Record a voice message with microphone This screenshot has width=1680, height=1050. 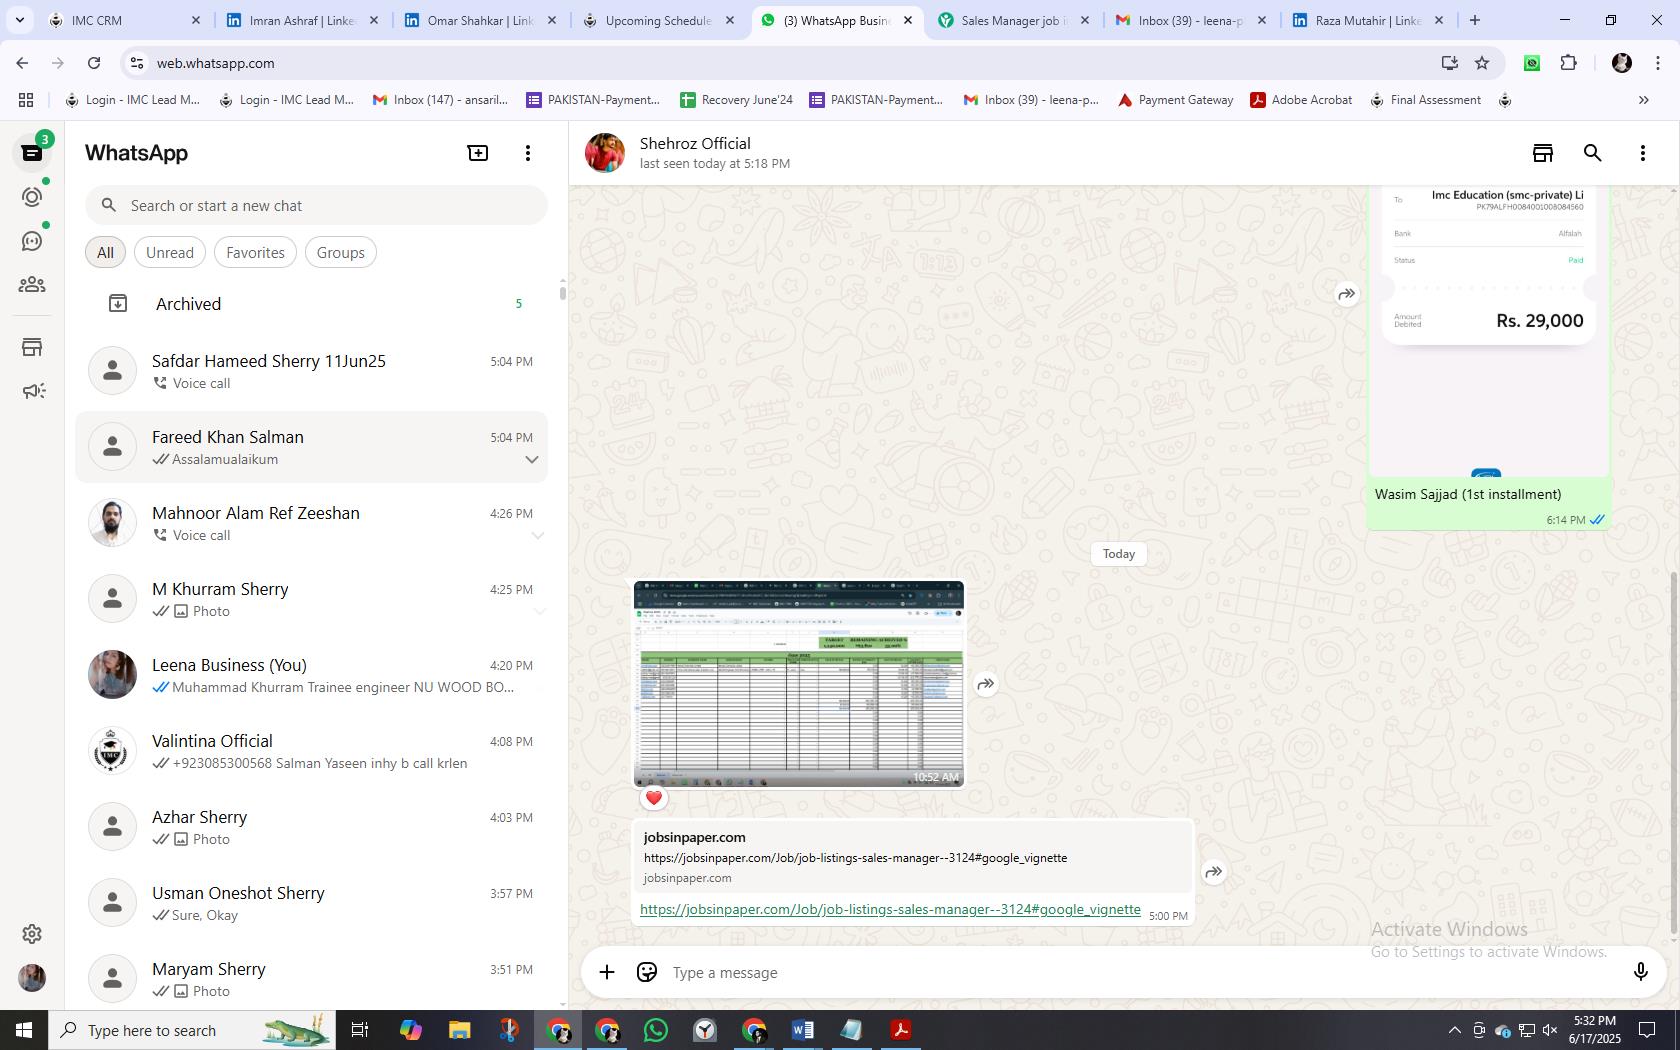tap(1640, 972)
